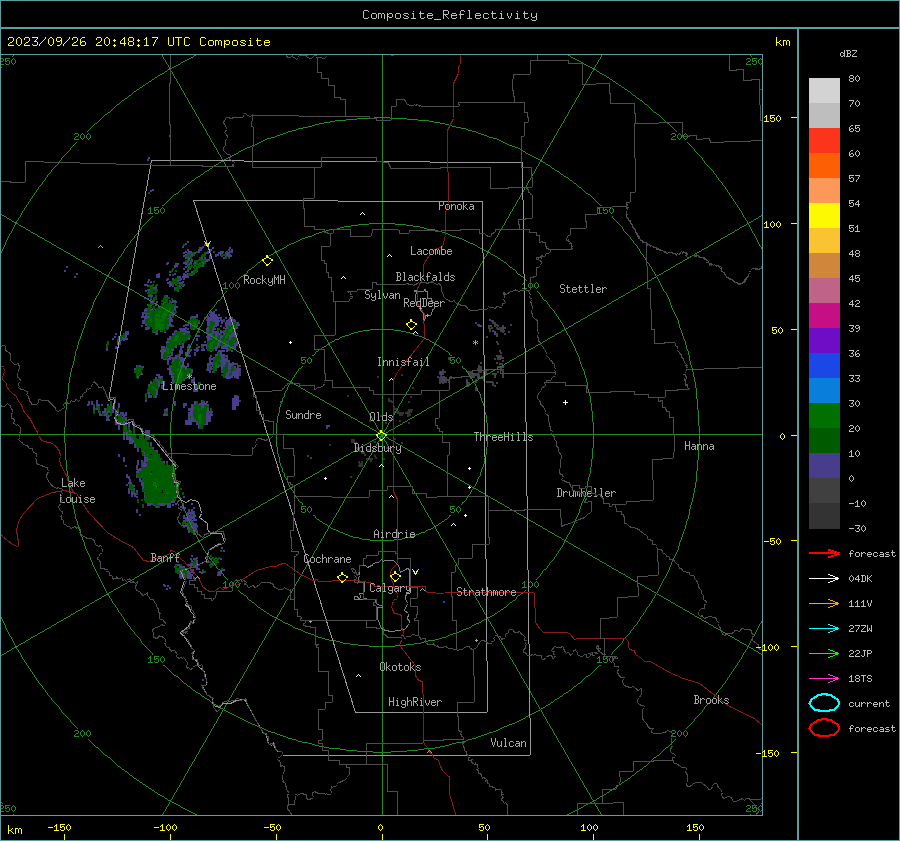This screenshot has width=900, height=841.
Task: Click the Sylvan label
Action: (x=382, y=295)
